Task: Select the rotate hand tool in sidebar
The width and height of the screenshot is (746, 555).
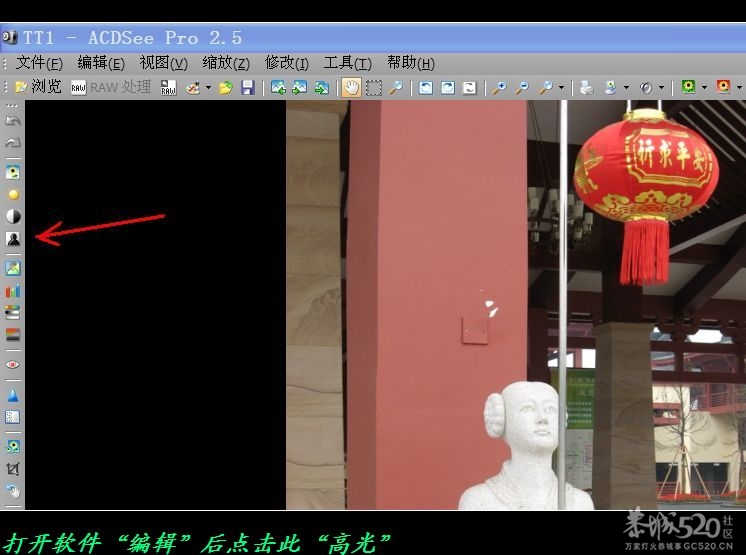Action: pyautogui.click(x=13, y=490)
